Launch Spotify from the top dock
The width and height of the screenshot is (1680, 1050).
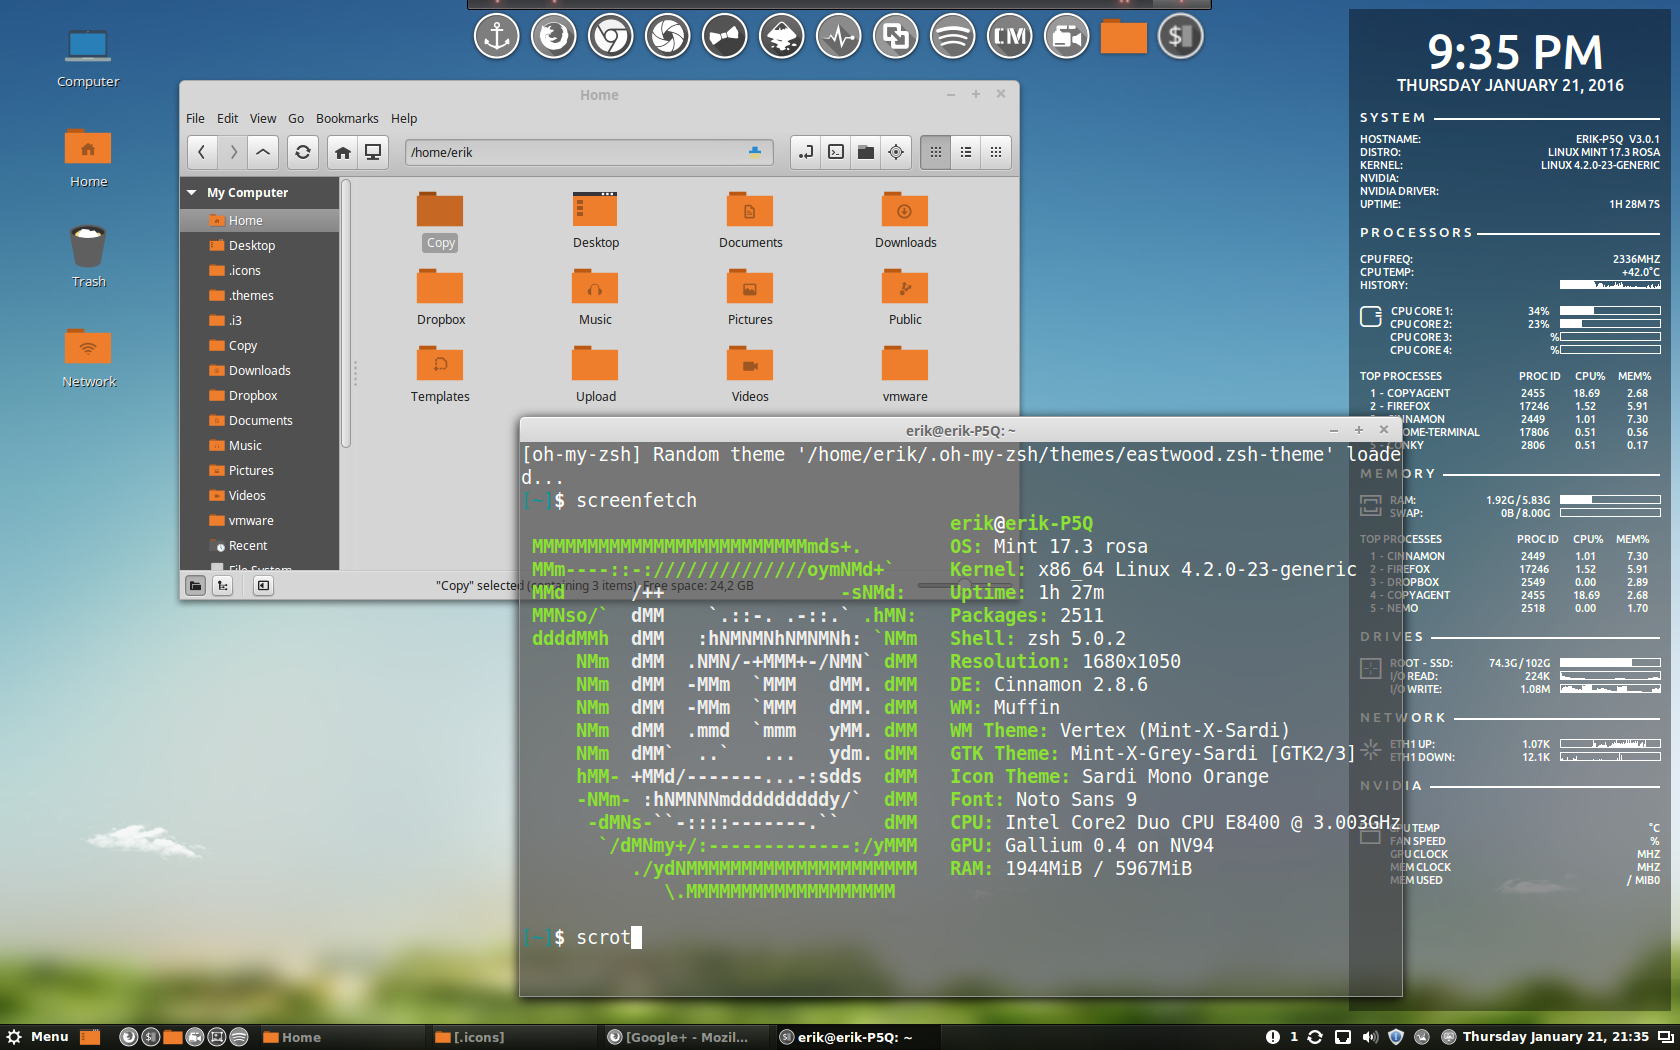pyautogui.click(x=952, y=38)
